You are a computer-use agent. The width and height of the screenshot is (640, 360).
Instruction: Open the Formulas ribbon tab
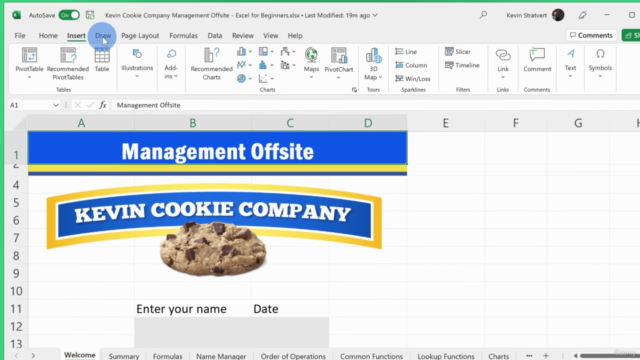coord(183,36)
